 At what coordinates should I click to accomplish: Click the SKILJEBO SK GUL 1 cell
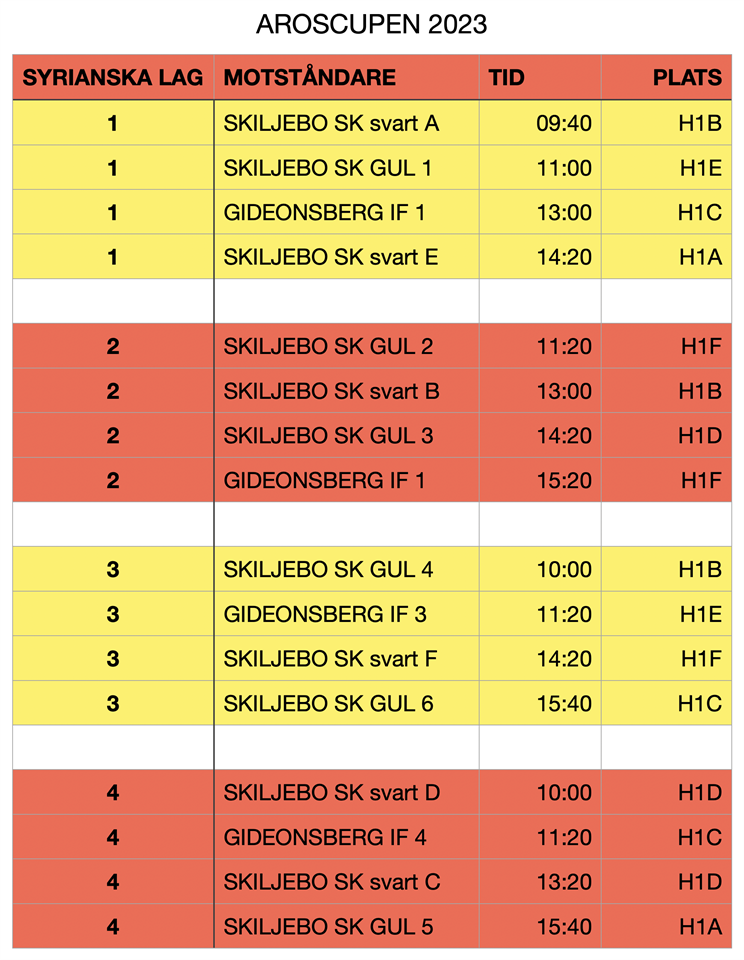click(328, 168)
